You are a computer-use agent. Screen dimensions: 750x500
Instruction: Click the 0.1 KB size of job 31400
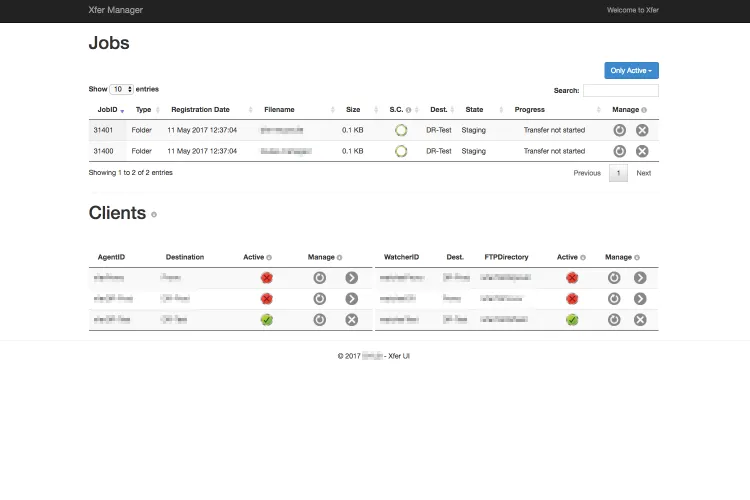point(353,151)
